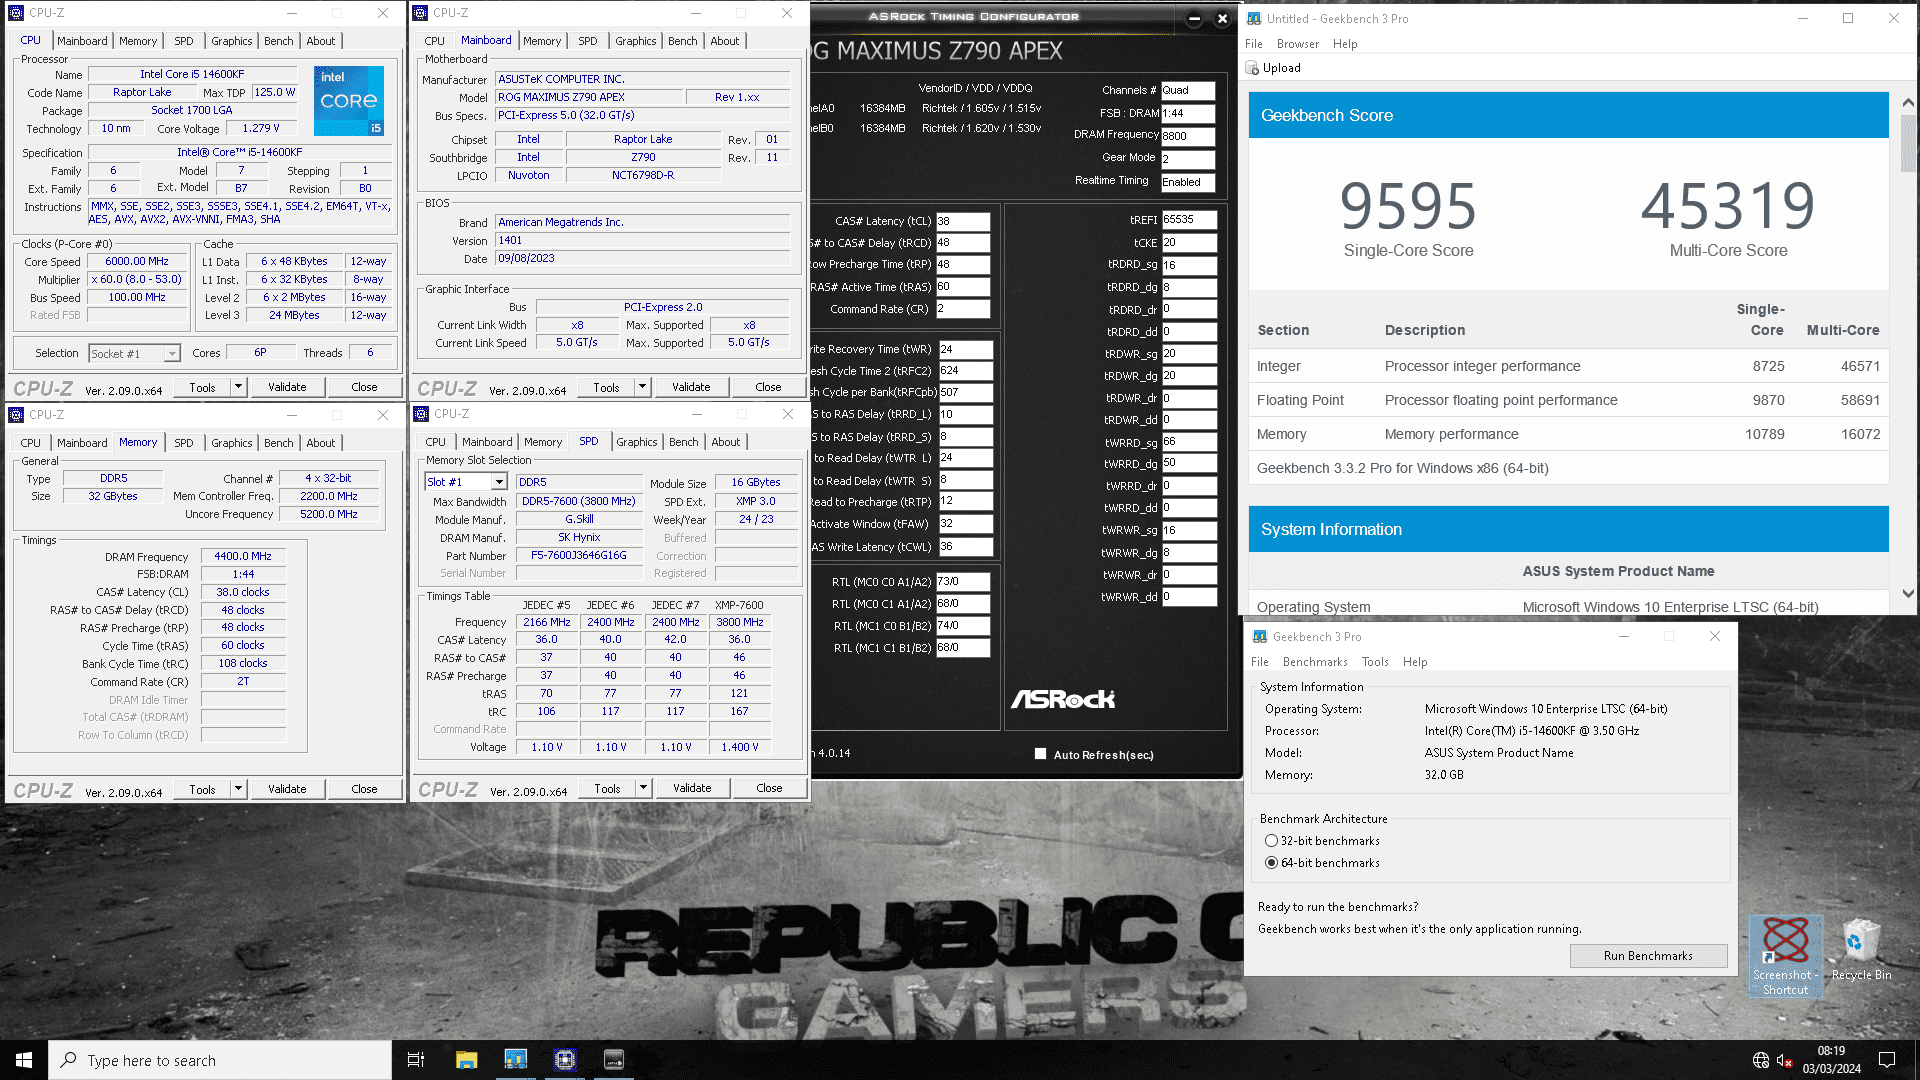Expand the Tools arrow in the Mainboard window
The height and width of the screenshot is (1080, 1920).
point(642,387)
